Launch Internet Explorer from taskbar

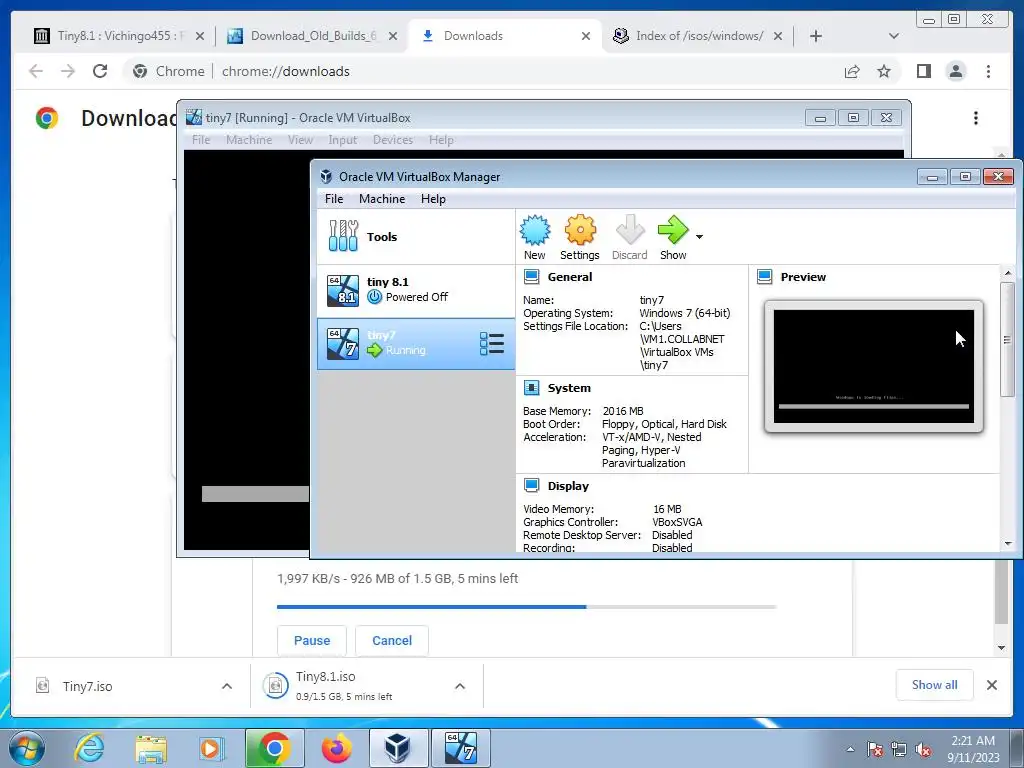coord(89,748)
